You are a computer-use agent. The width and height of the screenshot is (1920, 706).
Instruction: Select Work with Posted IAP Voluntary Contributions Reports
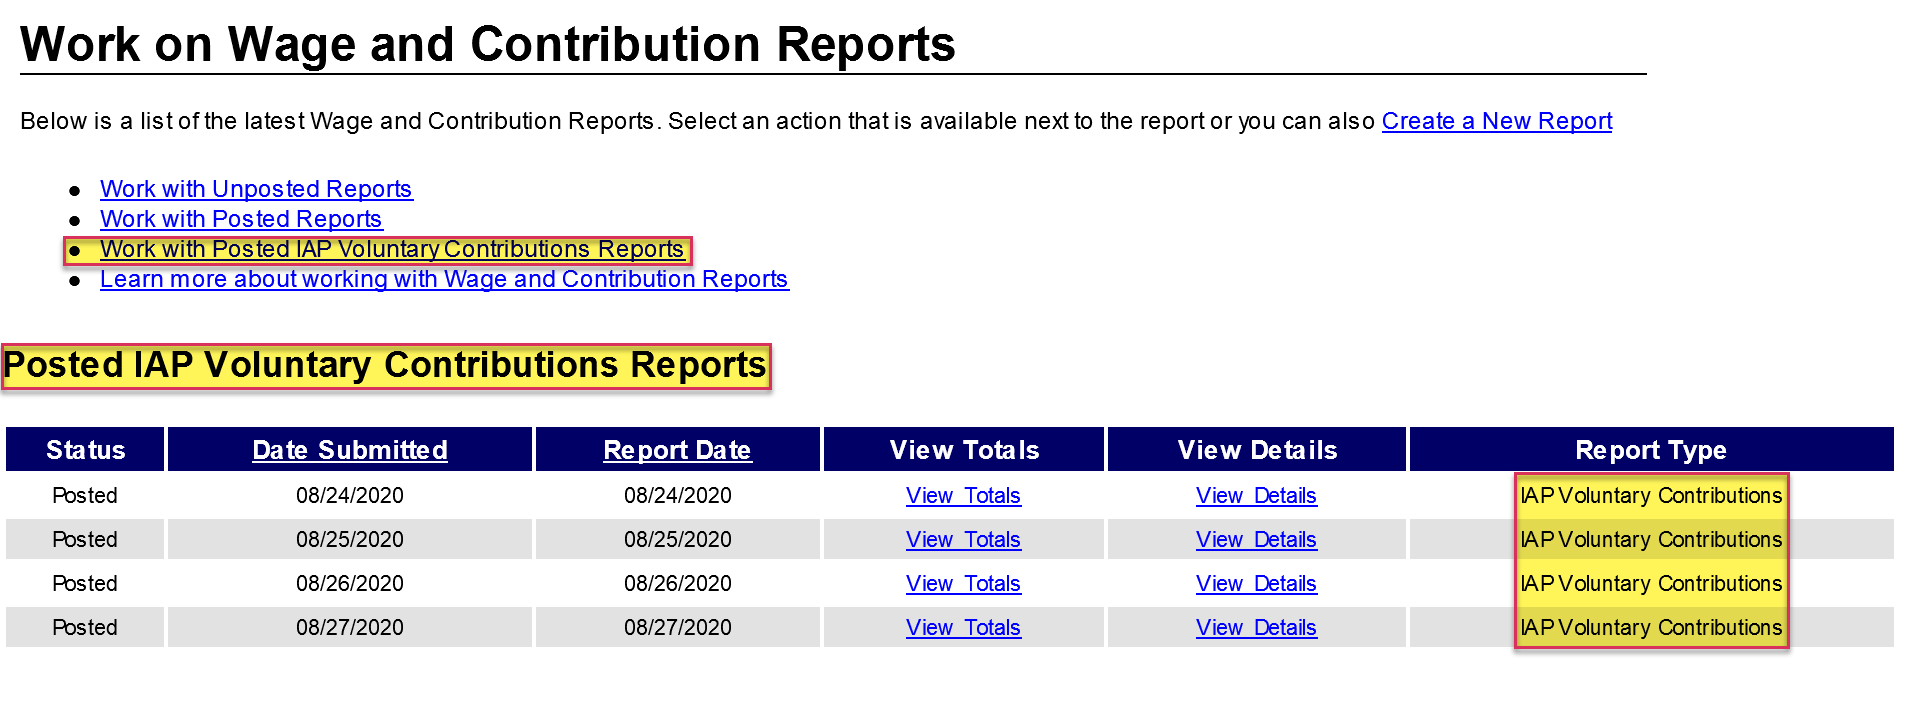pyautogui.click(x=391, y=249)
